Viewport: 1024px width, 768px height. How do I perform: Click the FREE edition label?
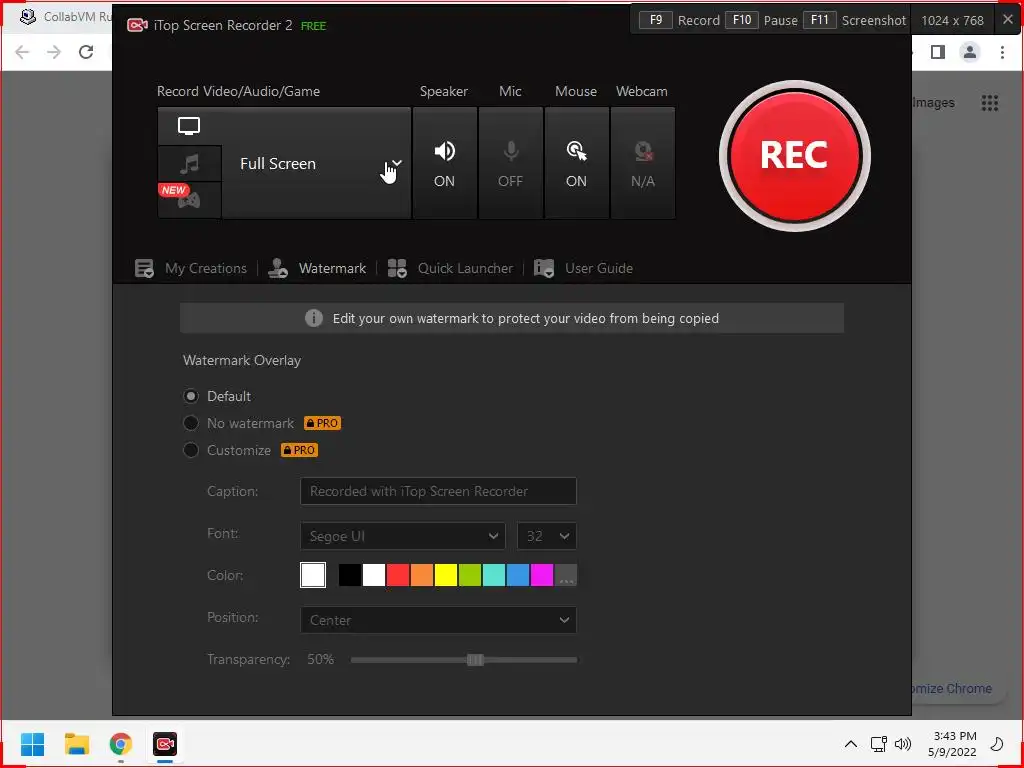(x=313, y=26)
